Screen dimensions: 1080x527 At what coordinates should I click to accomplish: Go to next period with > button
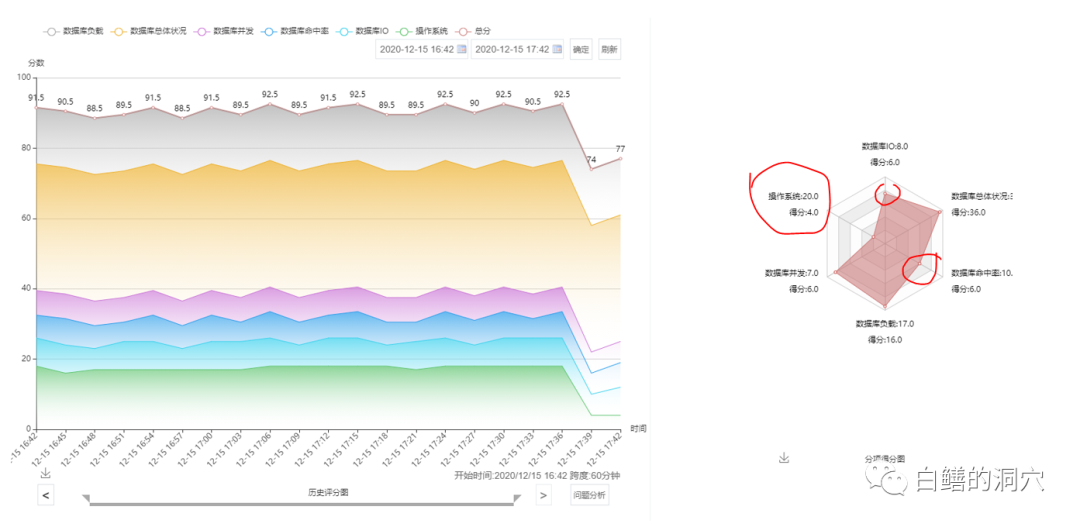point(543,495)
